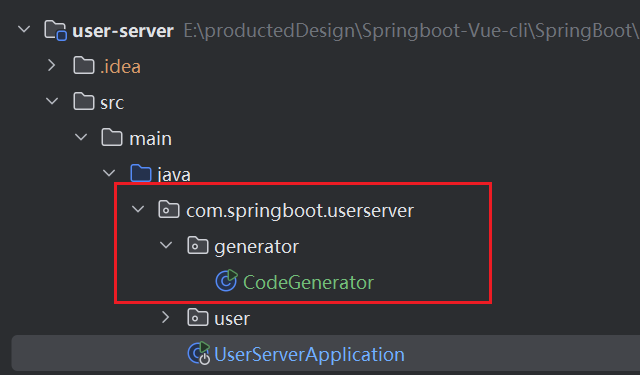The height and width of the screenshot is (375, 640).
Task: Expand the user package chevron
Action: tap(165, 317)
